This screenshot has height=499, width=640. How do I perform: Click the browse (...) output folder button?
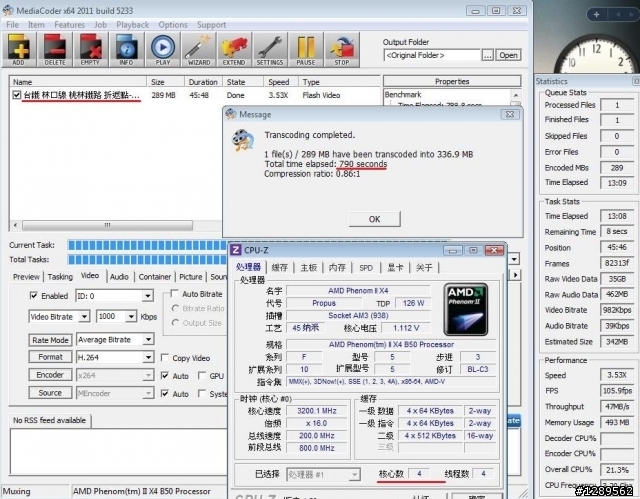tap(488, 55)
